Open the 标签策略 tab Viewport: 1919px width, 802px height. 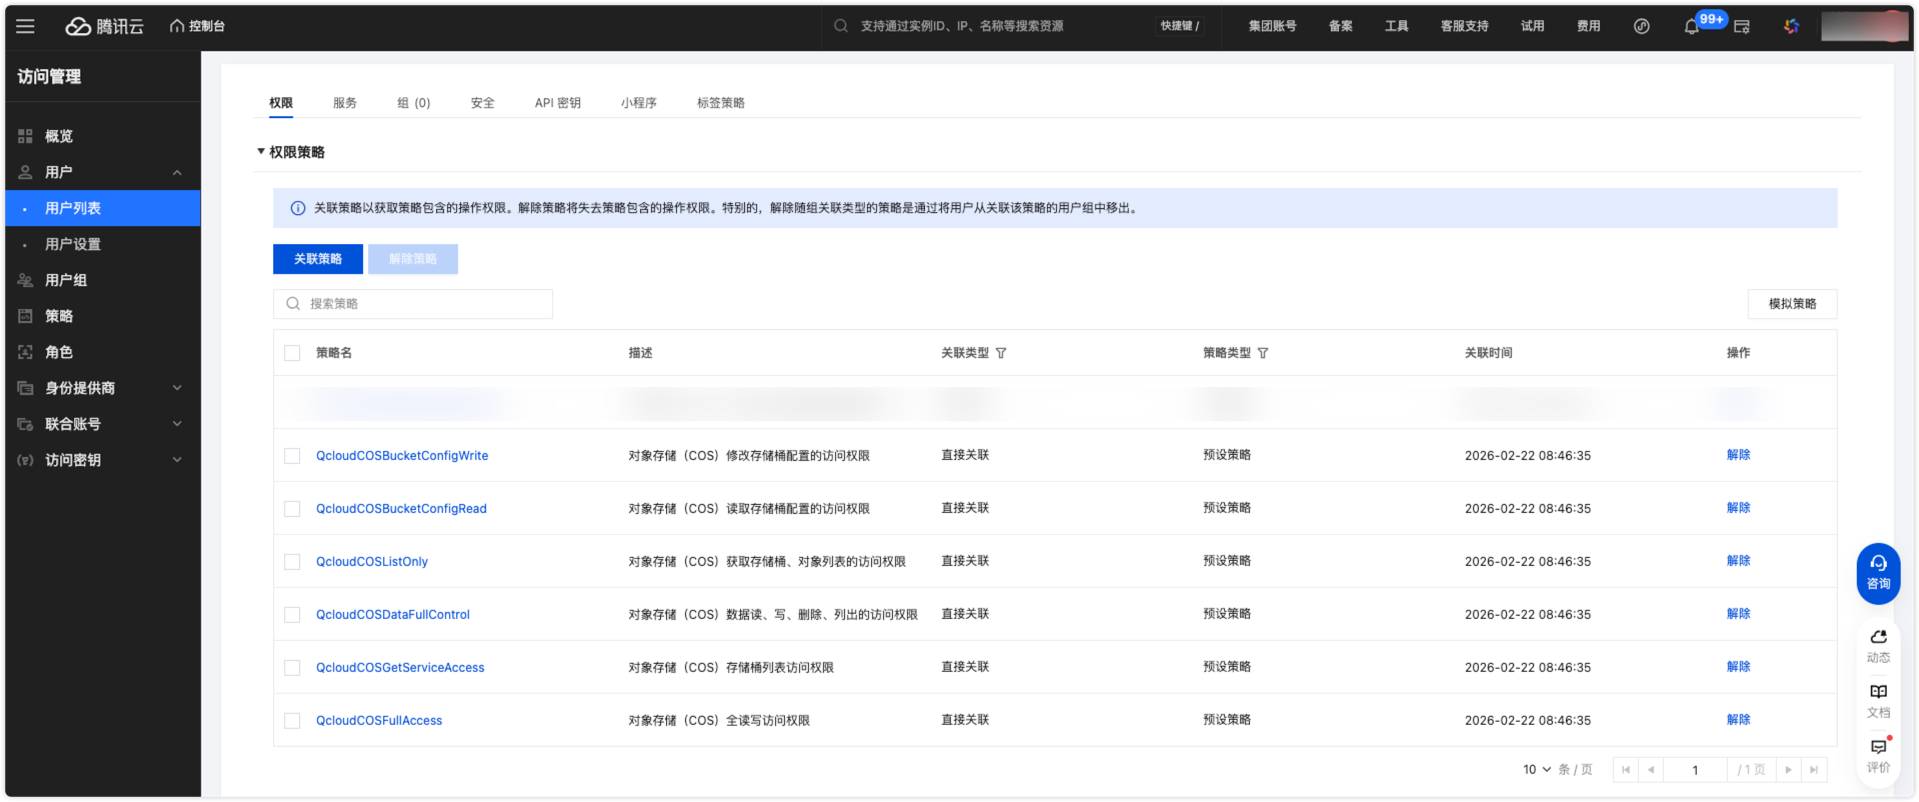click(720, 103)
